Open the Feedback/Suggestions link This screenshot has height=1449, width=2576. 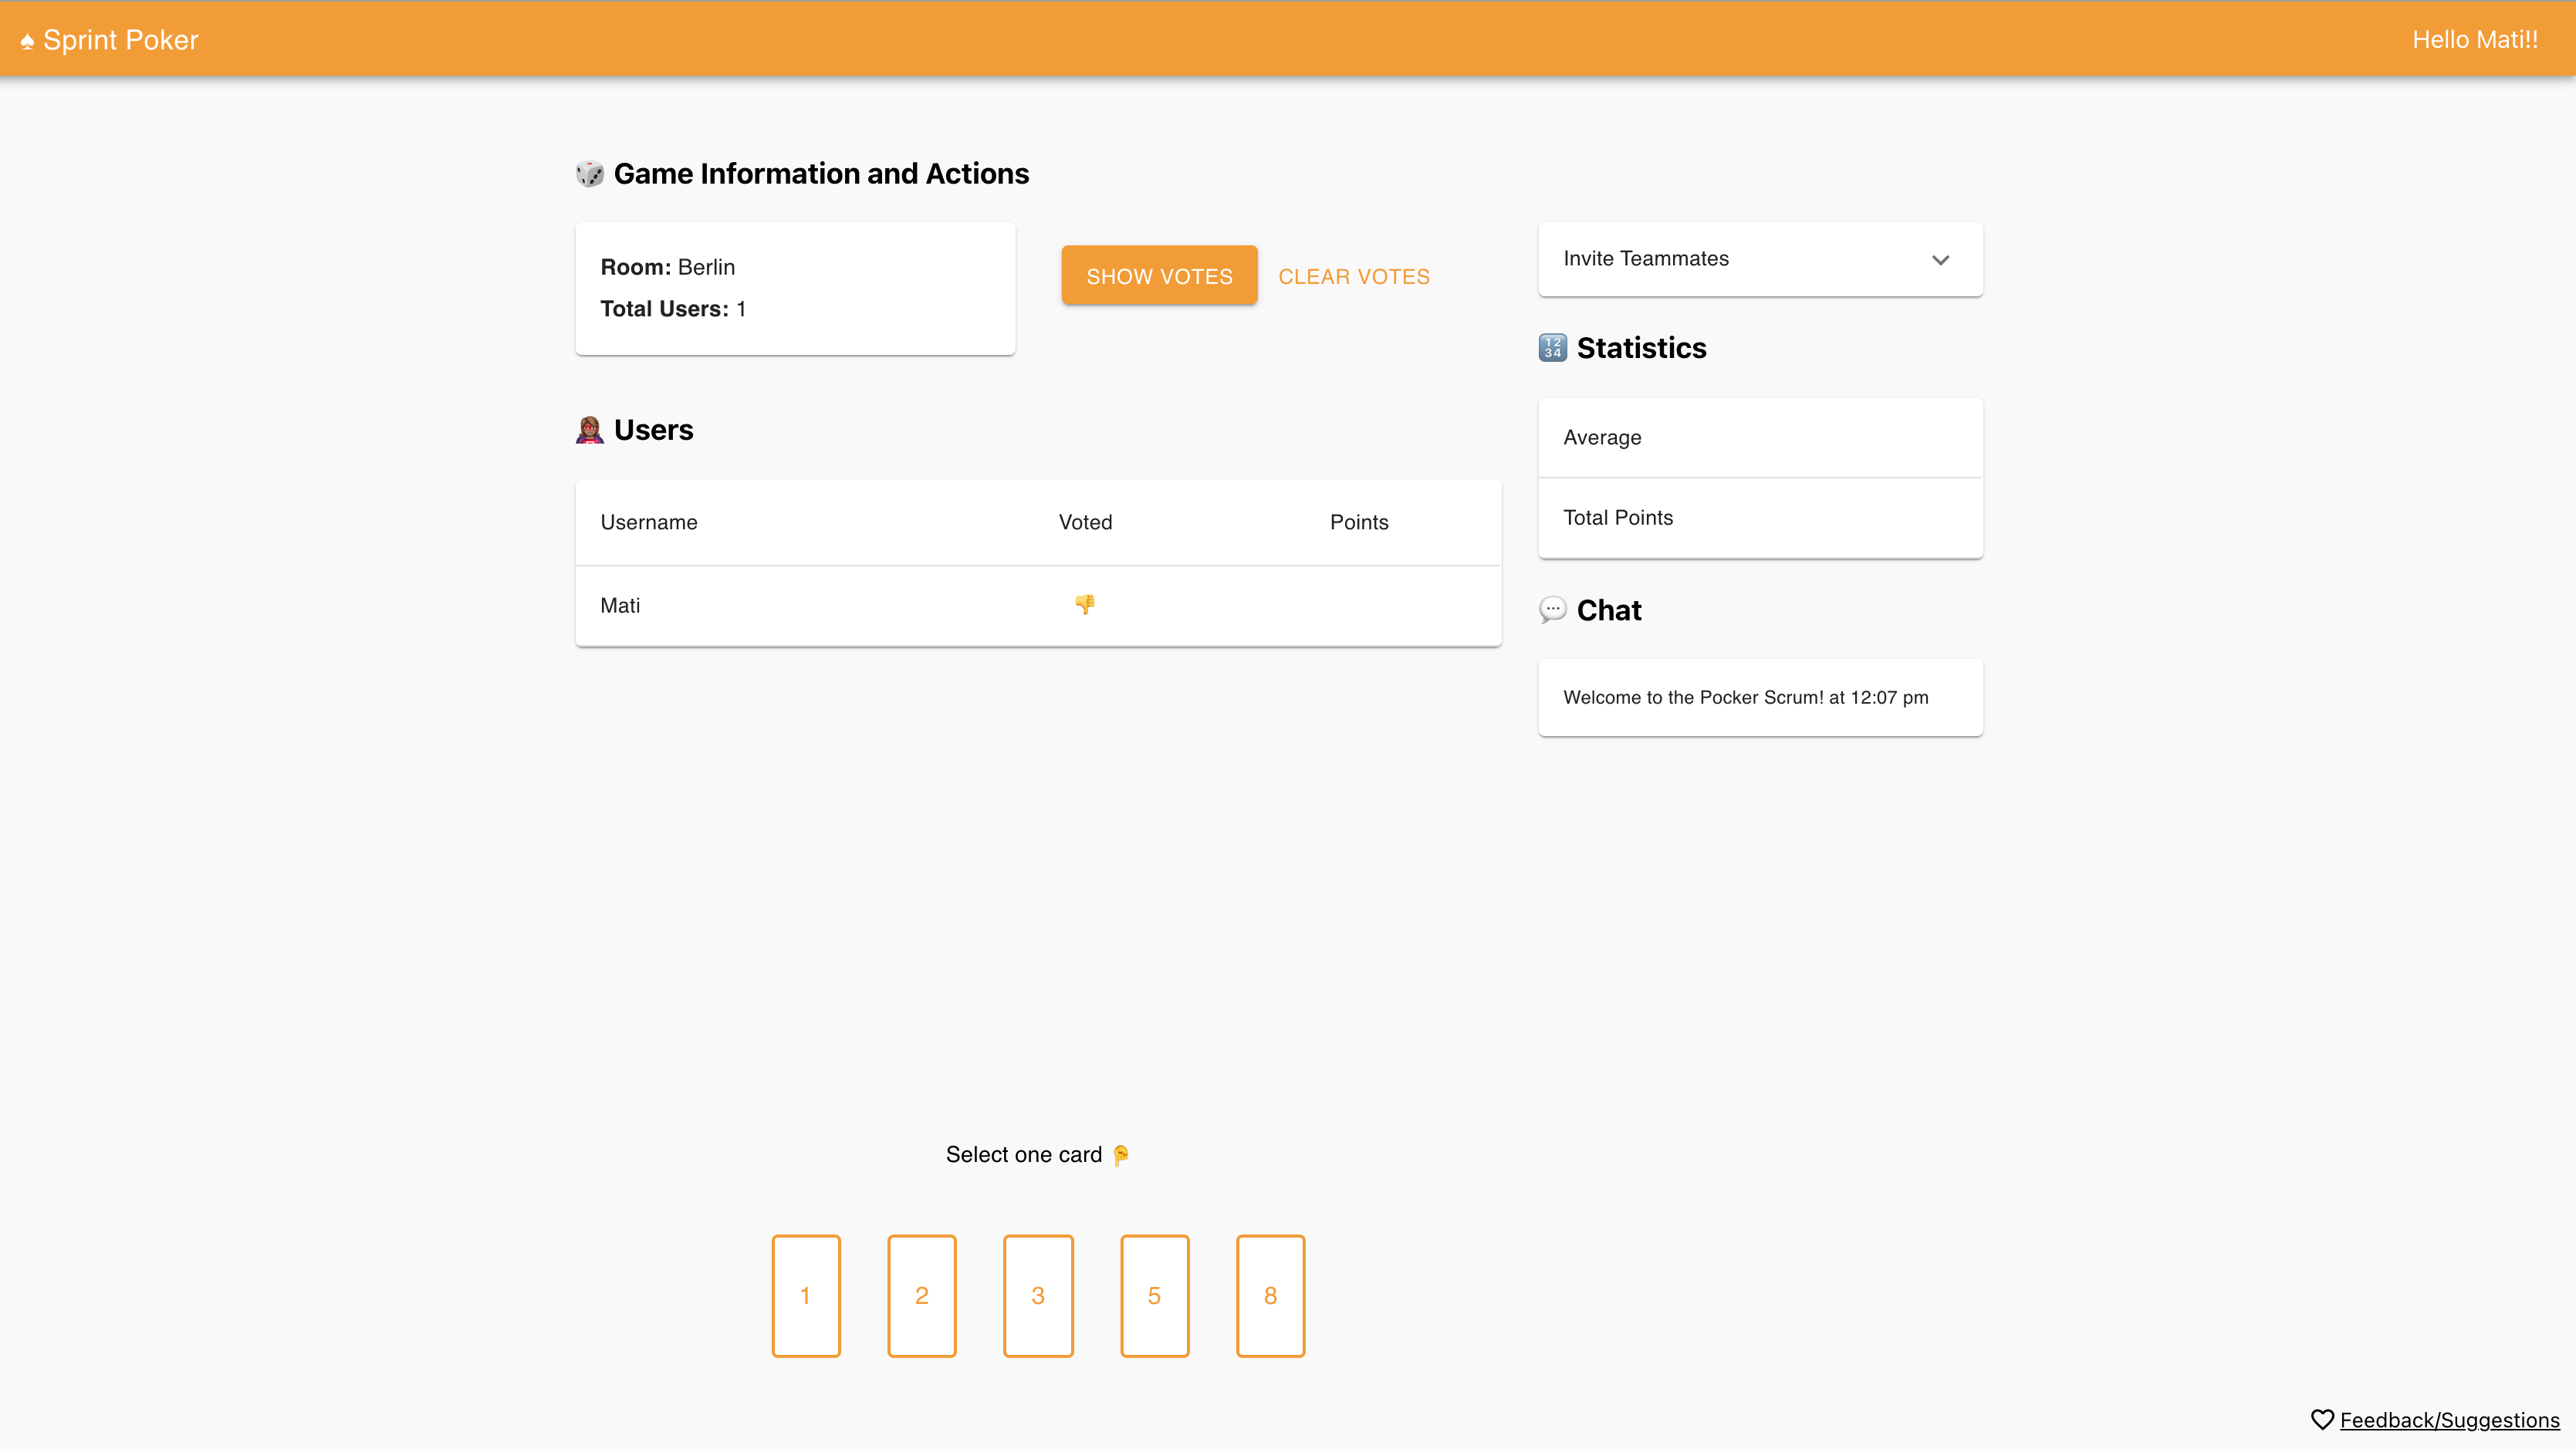click(x=2449, y=1420)
